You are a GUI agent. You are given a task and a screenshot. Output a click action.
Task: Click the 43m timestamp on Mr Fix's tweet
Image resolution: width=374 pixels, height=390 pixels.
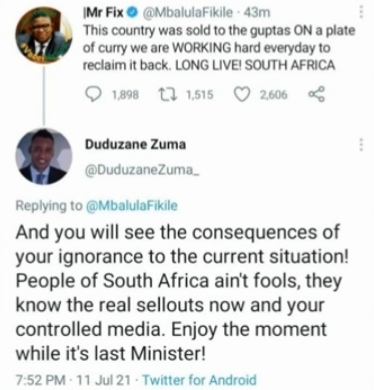(x=256, y=13)
